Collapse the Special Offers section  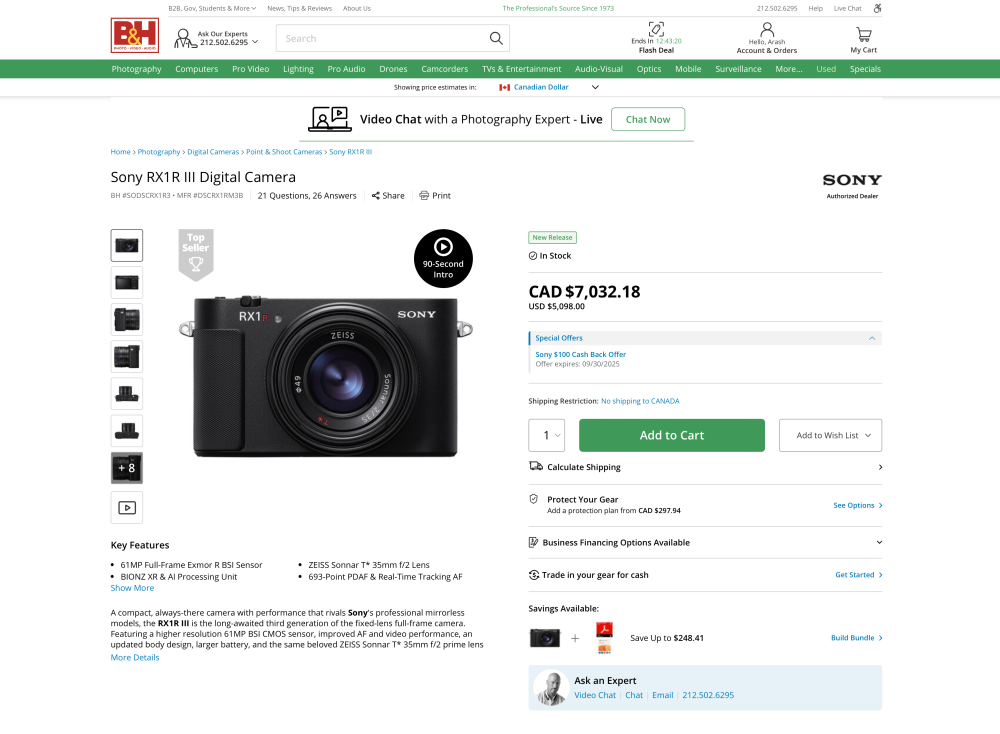click(x=872, y=338)
